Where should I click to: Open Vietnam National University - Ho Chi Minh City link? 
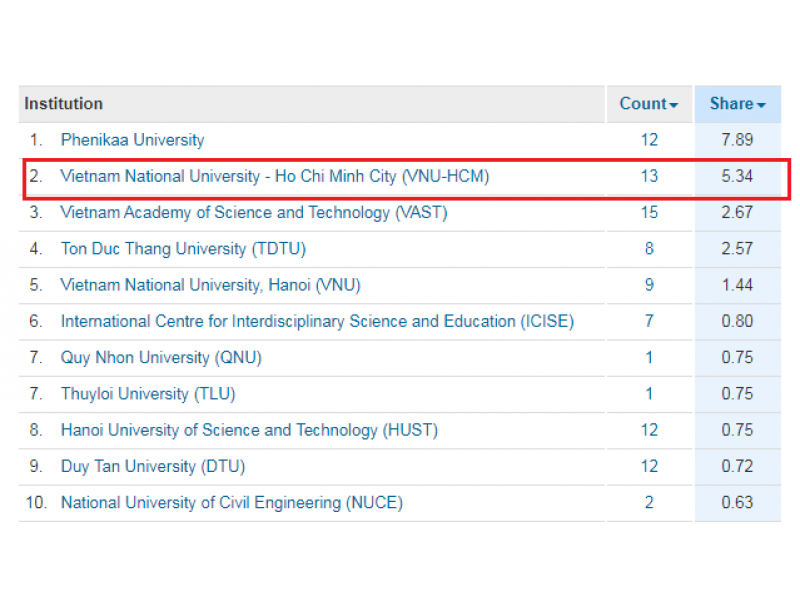click(275, 176)
